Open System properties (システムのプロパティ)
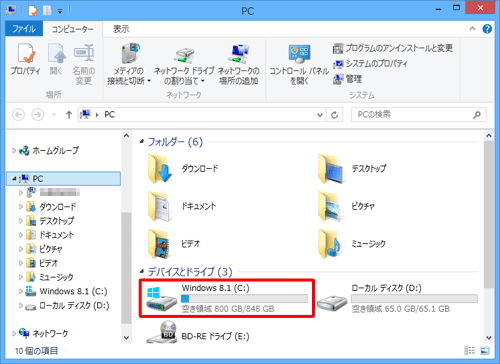500x364 pixels. (370, 64)
